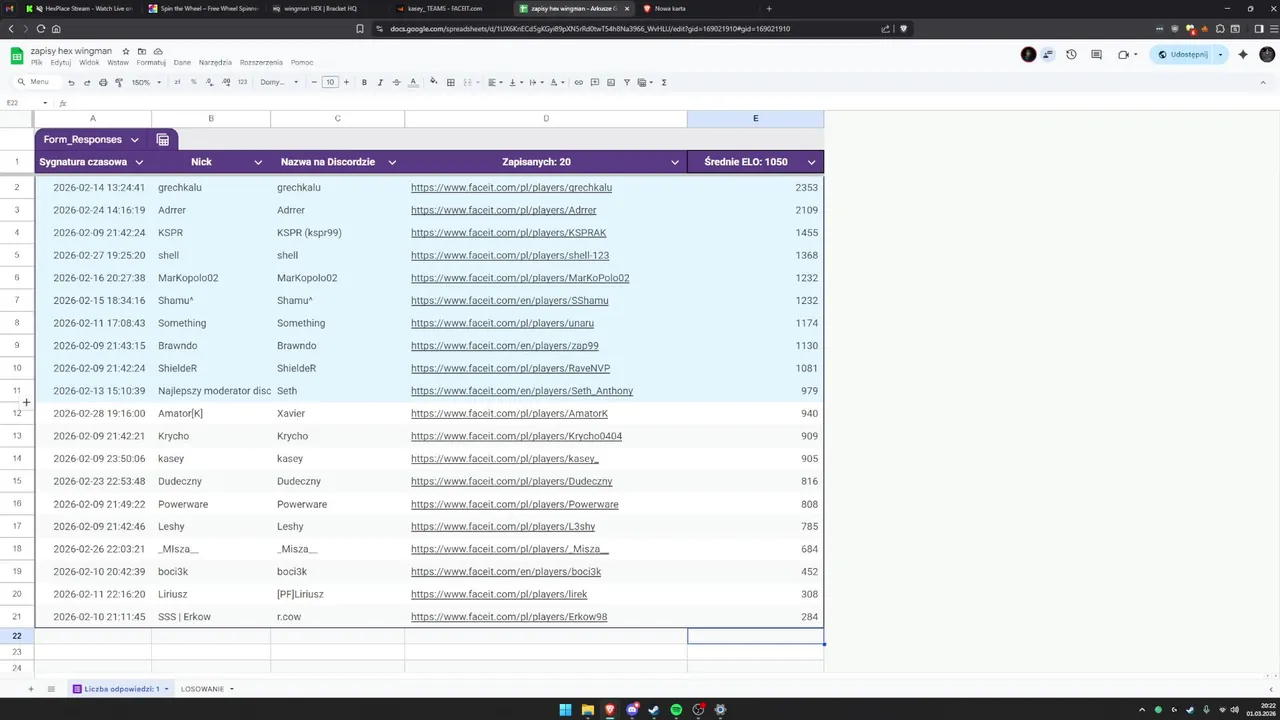This screenshot has width=1280, height=720.
Task: Open Spotify from the taskbar
Action: tap(676, 710)
